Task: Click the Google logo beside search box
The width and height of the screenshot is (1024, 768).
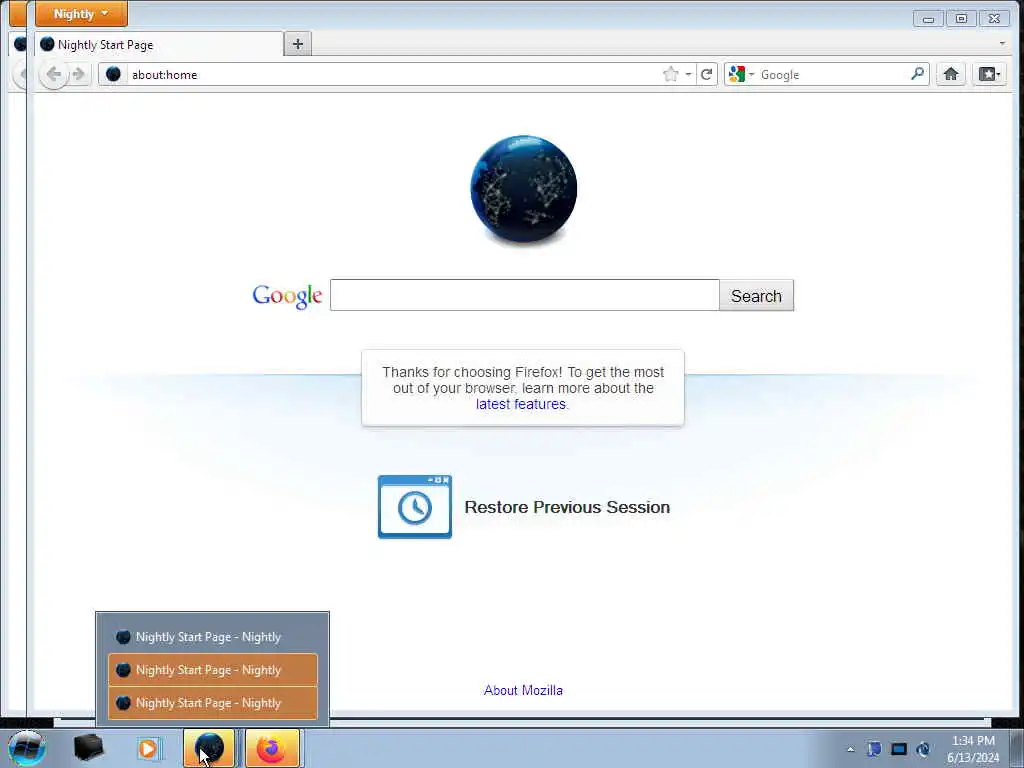Action: tap(287, 296)
